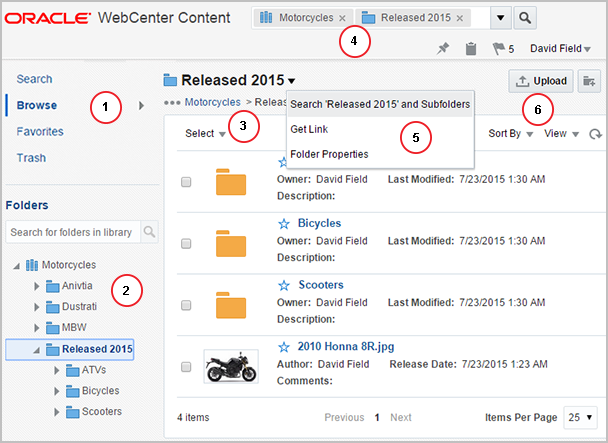Viewport: 608px width, 443px height.
Task: Open the Search tab in sidebar
Action: coord(34,79)
